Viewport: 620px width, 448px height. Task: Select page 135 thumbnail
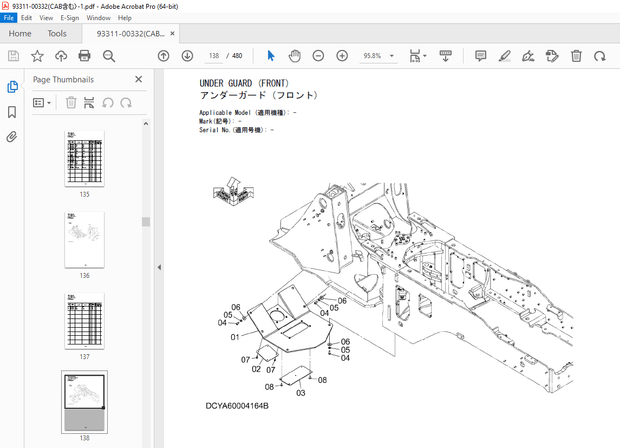point(85,159)
